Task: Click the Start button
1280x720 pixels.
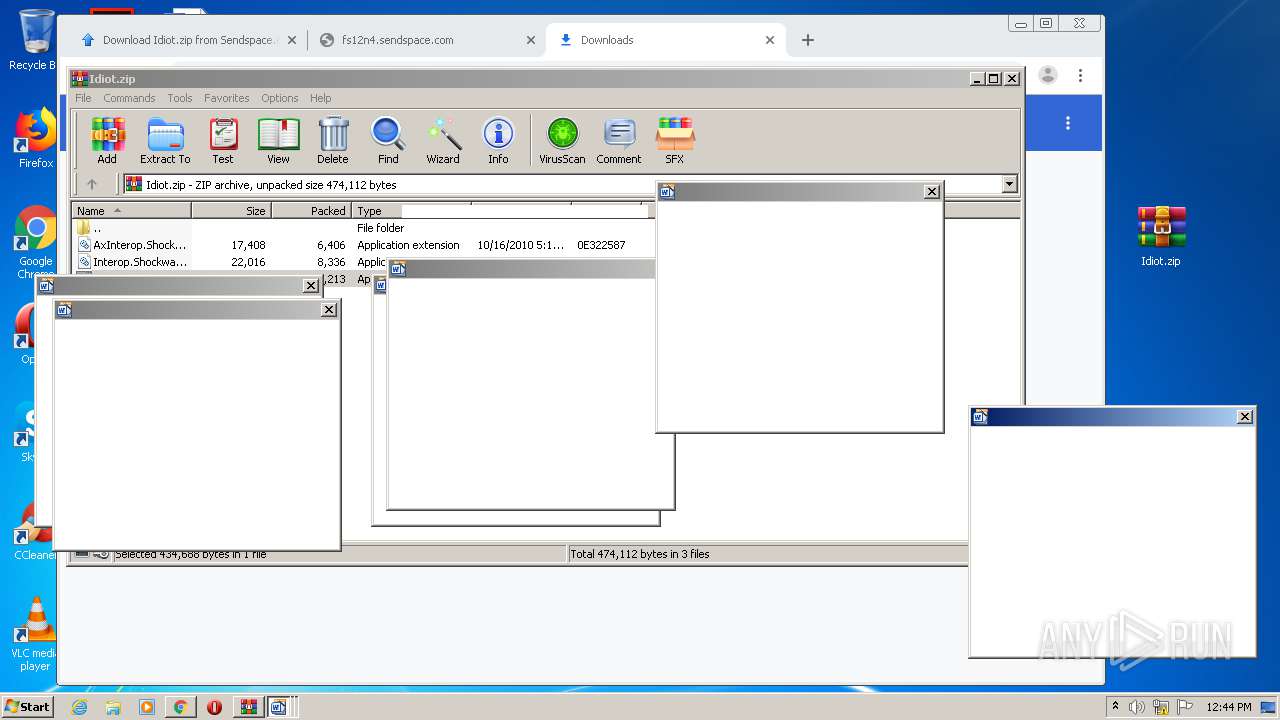Action: click(27, 707)
